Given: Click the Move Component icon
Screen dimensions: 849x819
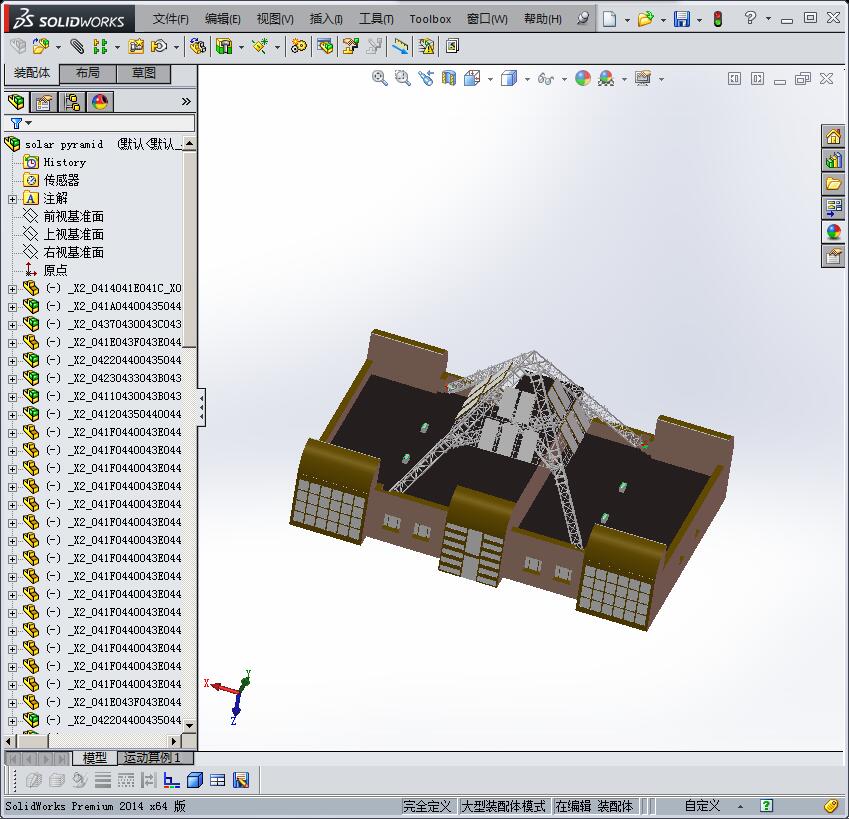Looking at the screenshot, I should coord(159,47).
